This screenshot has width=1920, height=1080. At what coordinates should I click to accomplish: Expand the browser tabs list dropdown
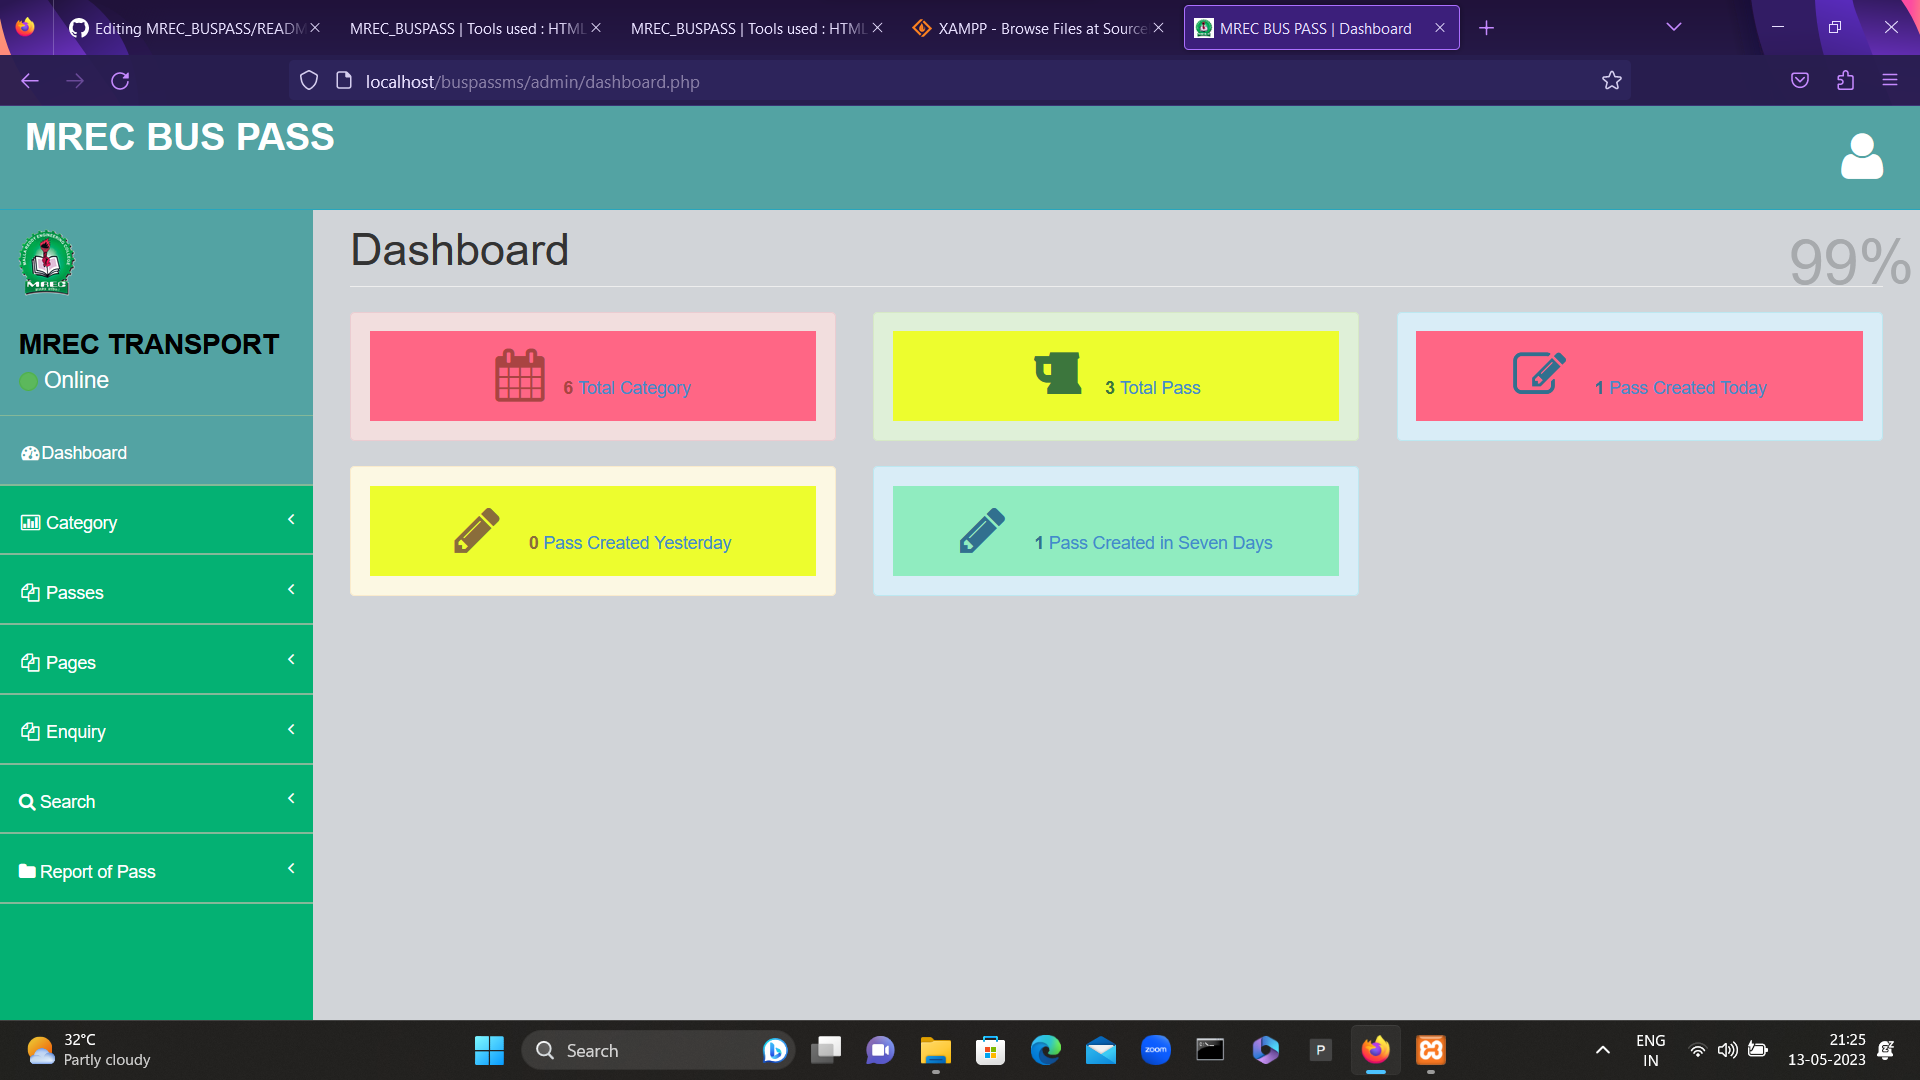click(1674, 27)
